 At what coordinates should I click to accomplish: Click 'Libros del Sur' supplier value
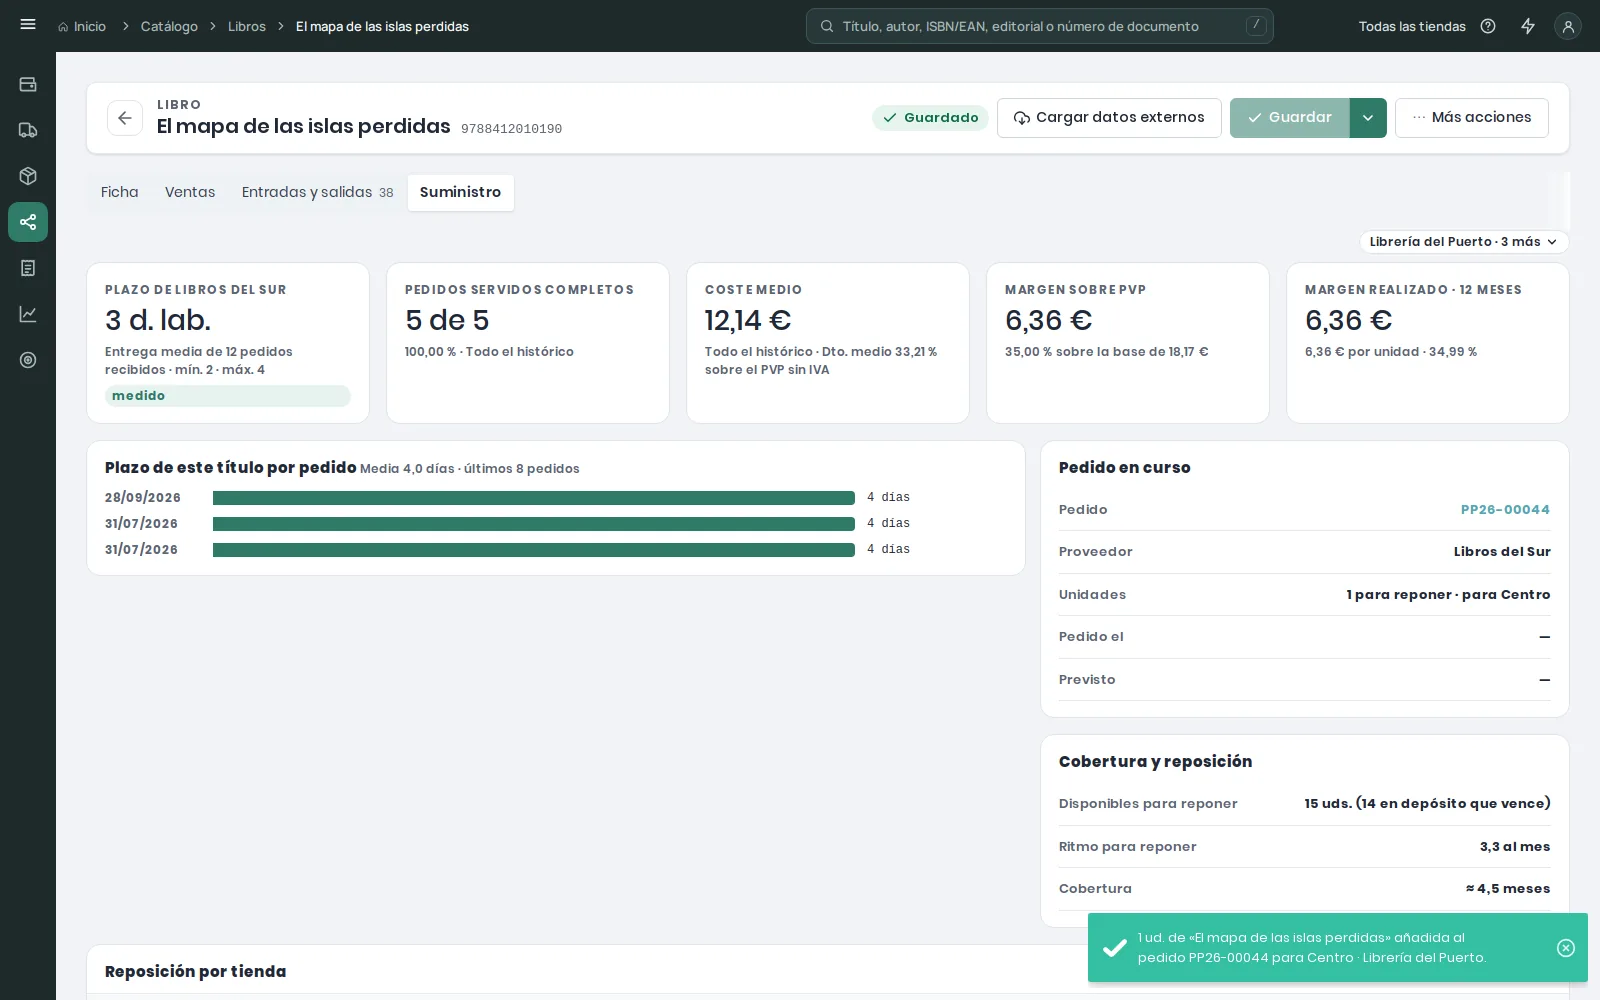pos(1502,552)
